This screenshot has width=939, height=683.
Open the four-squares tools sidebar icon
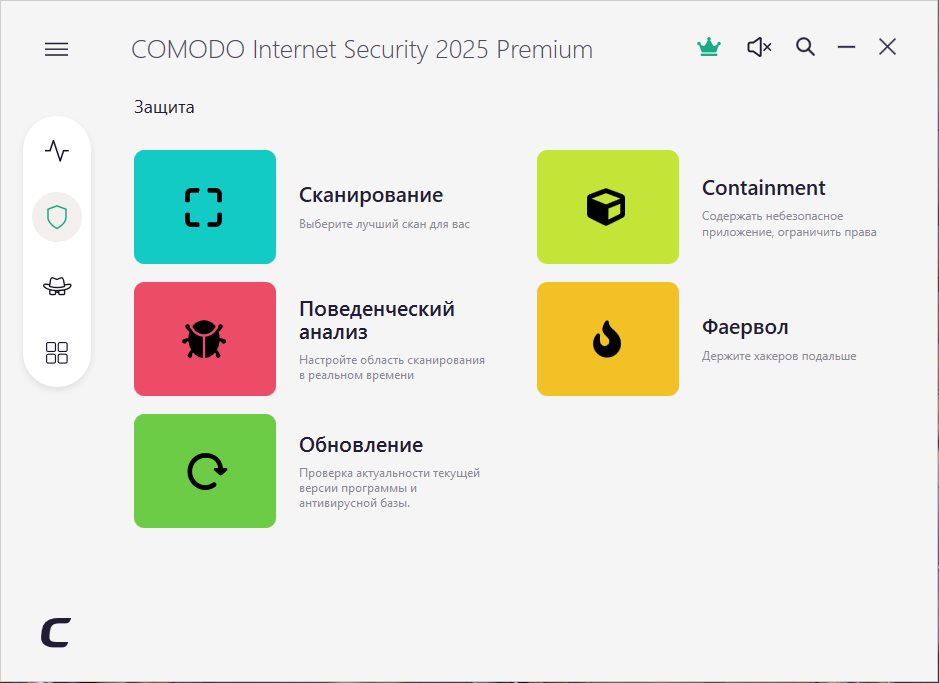click(57, 352)
